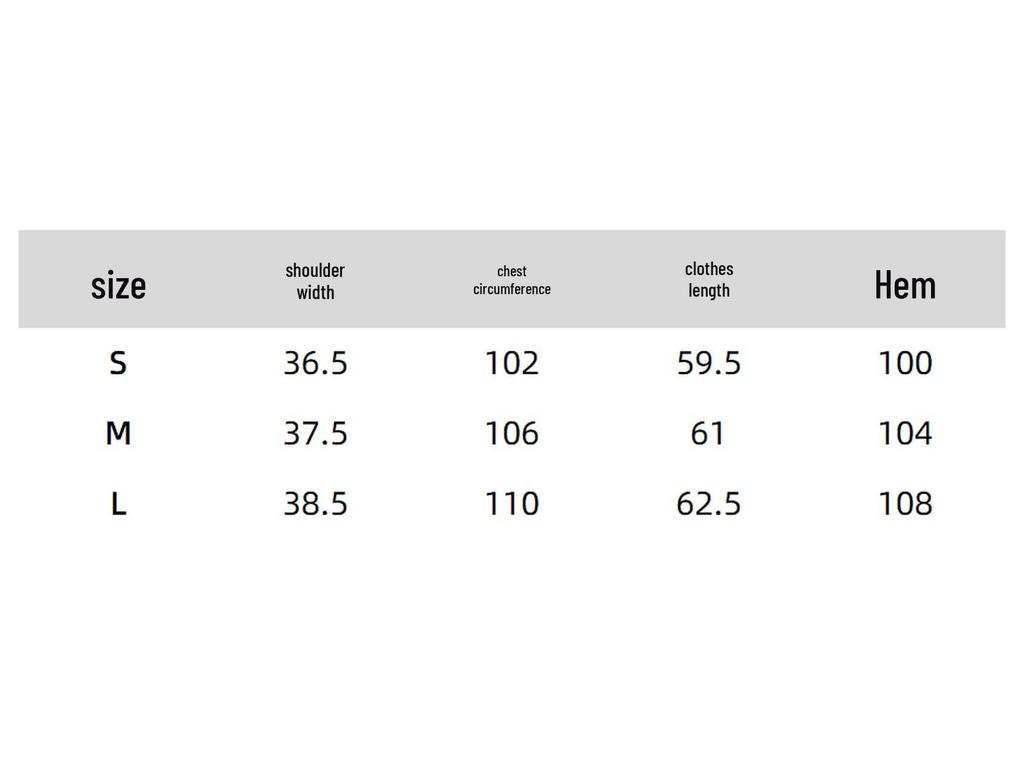
Task: Click clothes length value 61
Action: [708, 433]
